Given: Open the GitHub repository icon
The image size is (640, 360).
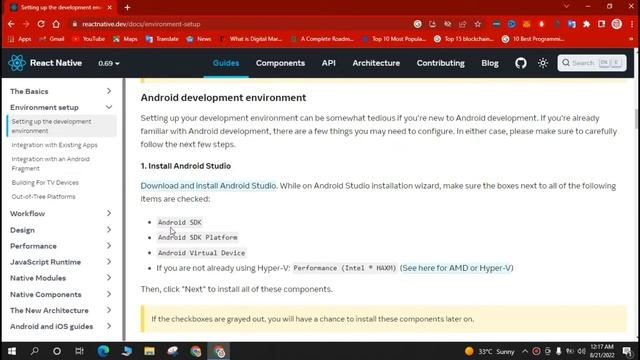Looking at the screenshot, I should pyautogui.click(x=520, y=63).
